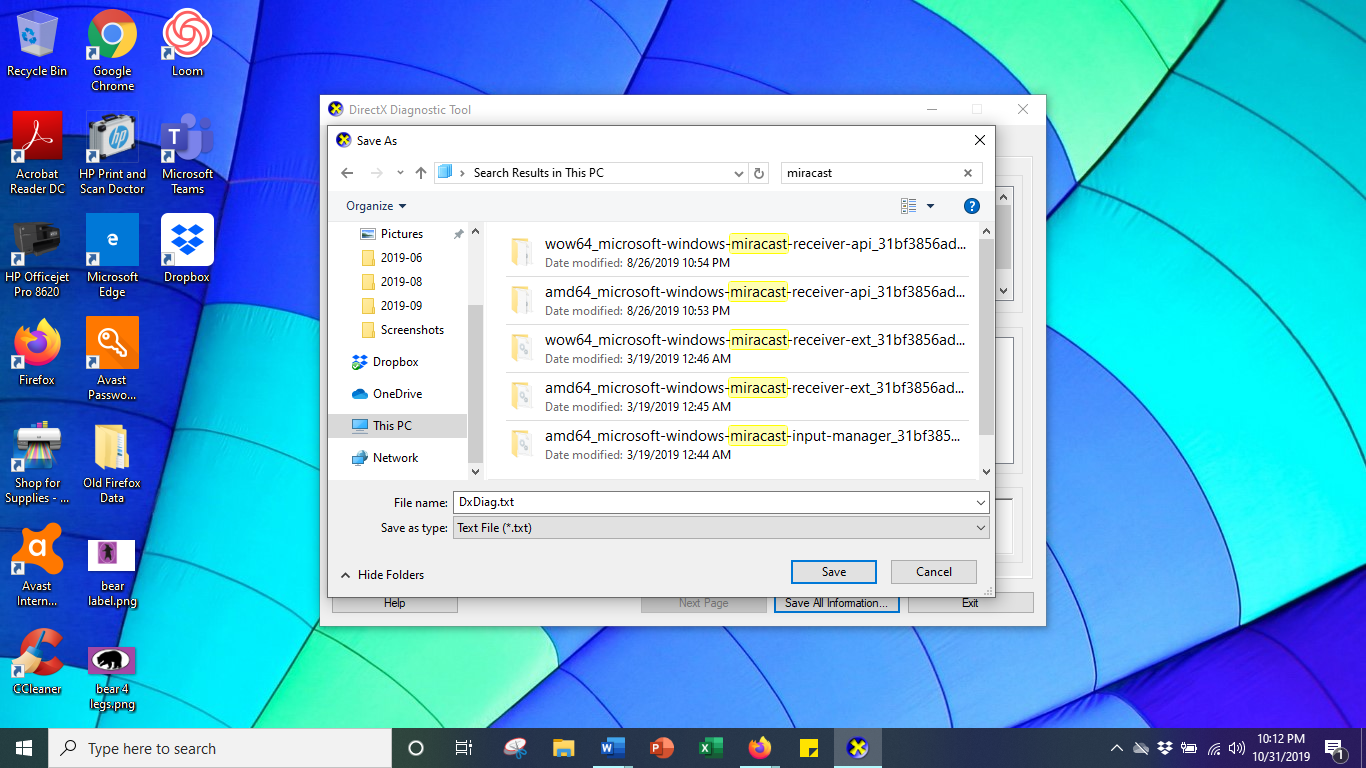Open the view options dropdown arrow
Screen dimensions: 1366x768
point(930,206)
